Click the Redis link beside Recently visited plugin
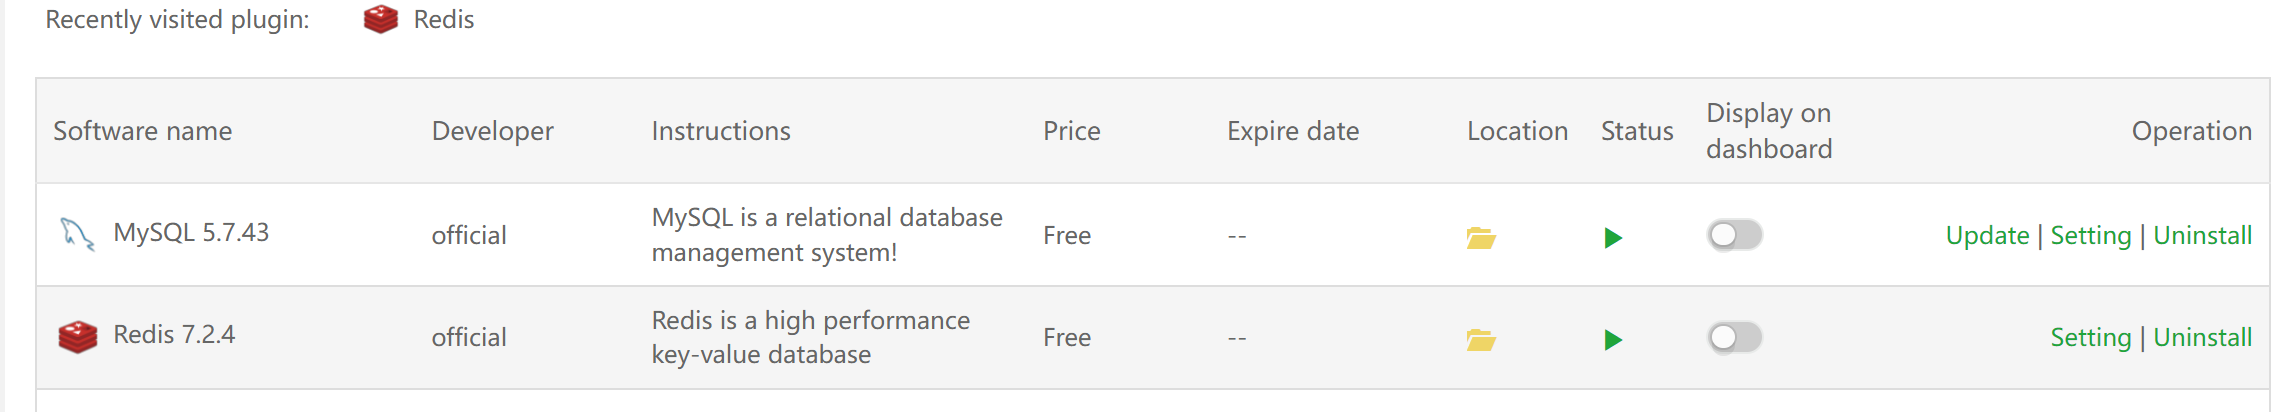Image resolution: width=2279 pixels, height=412 pixels. coord(444,20)
